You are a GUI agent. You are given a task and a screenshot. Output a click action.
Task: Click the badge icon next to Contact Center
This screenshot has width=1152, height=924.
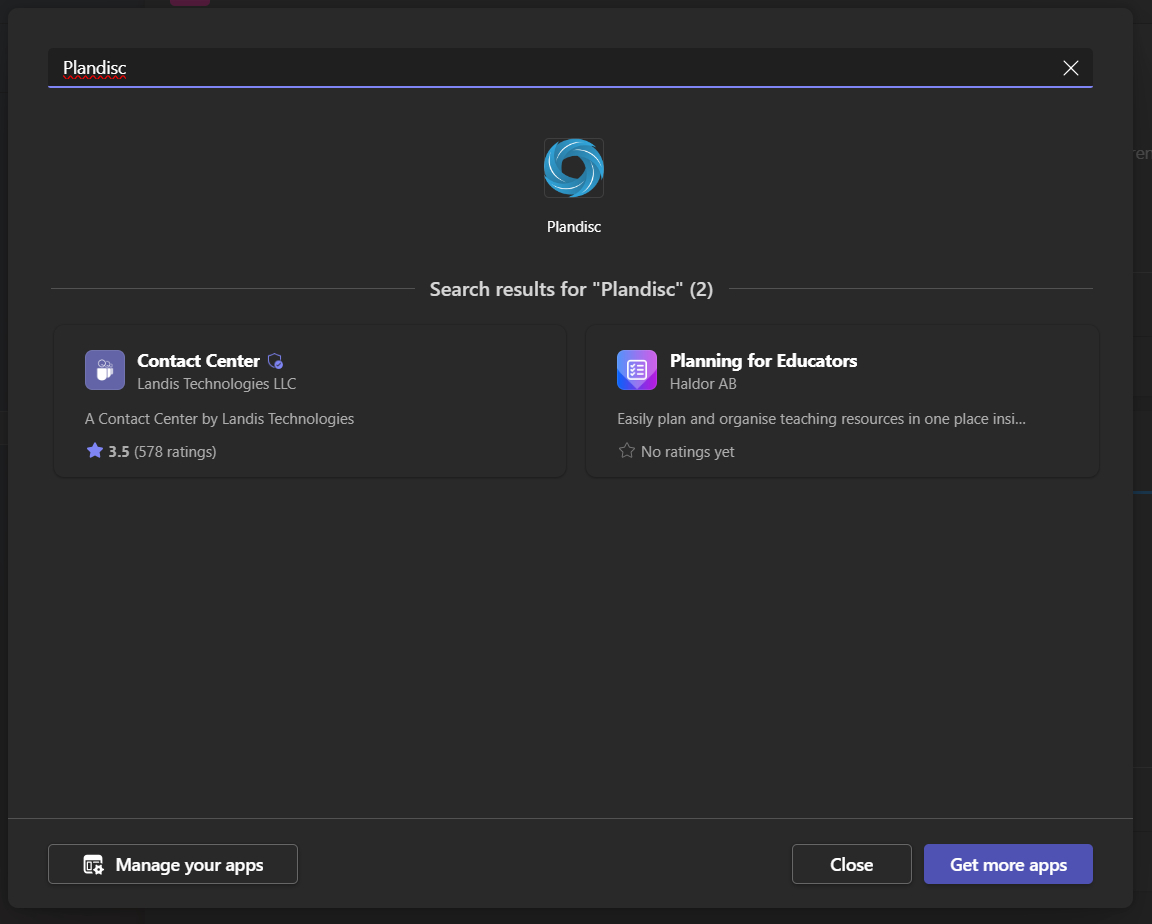pos(275,361)
